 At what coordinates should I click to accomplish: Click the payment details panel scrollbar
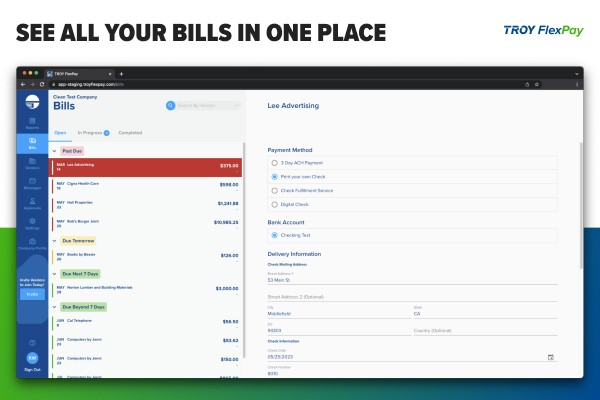click(581, 206)
